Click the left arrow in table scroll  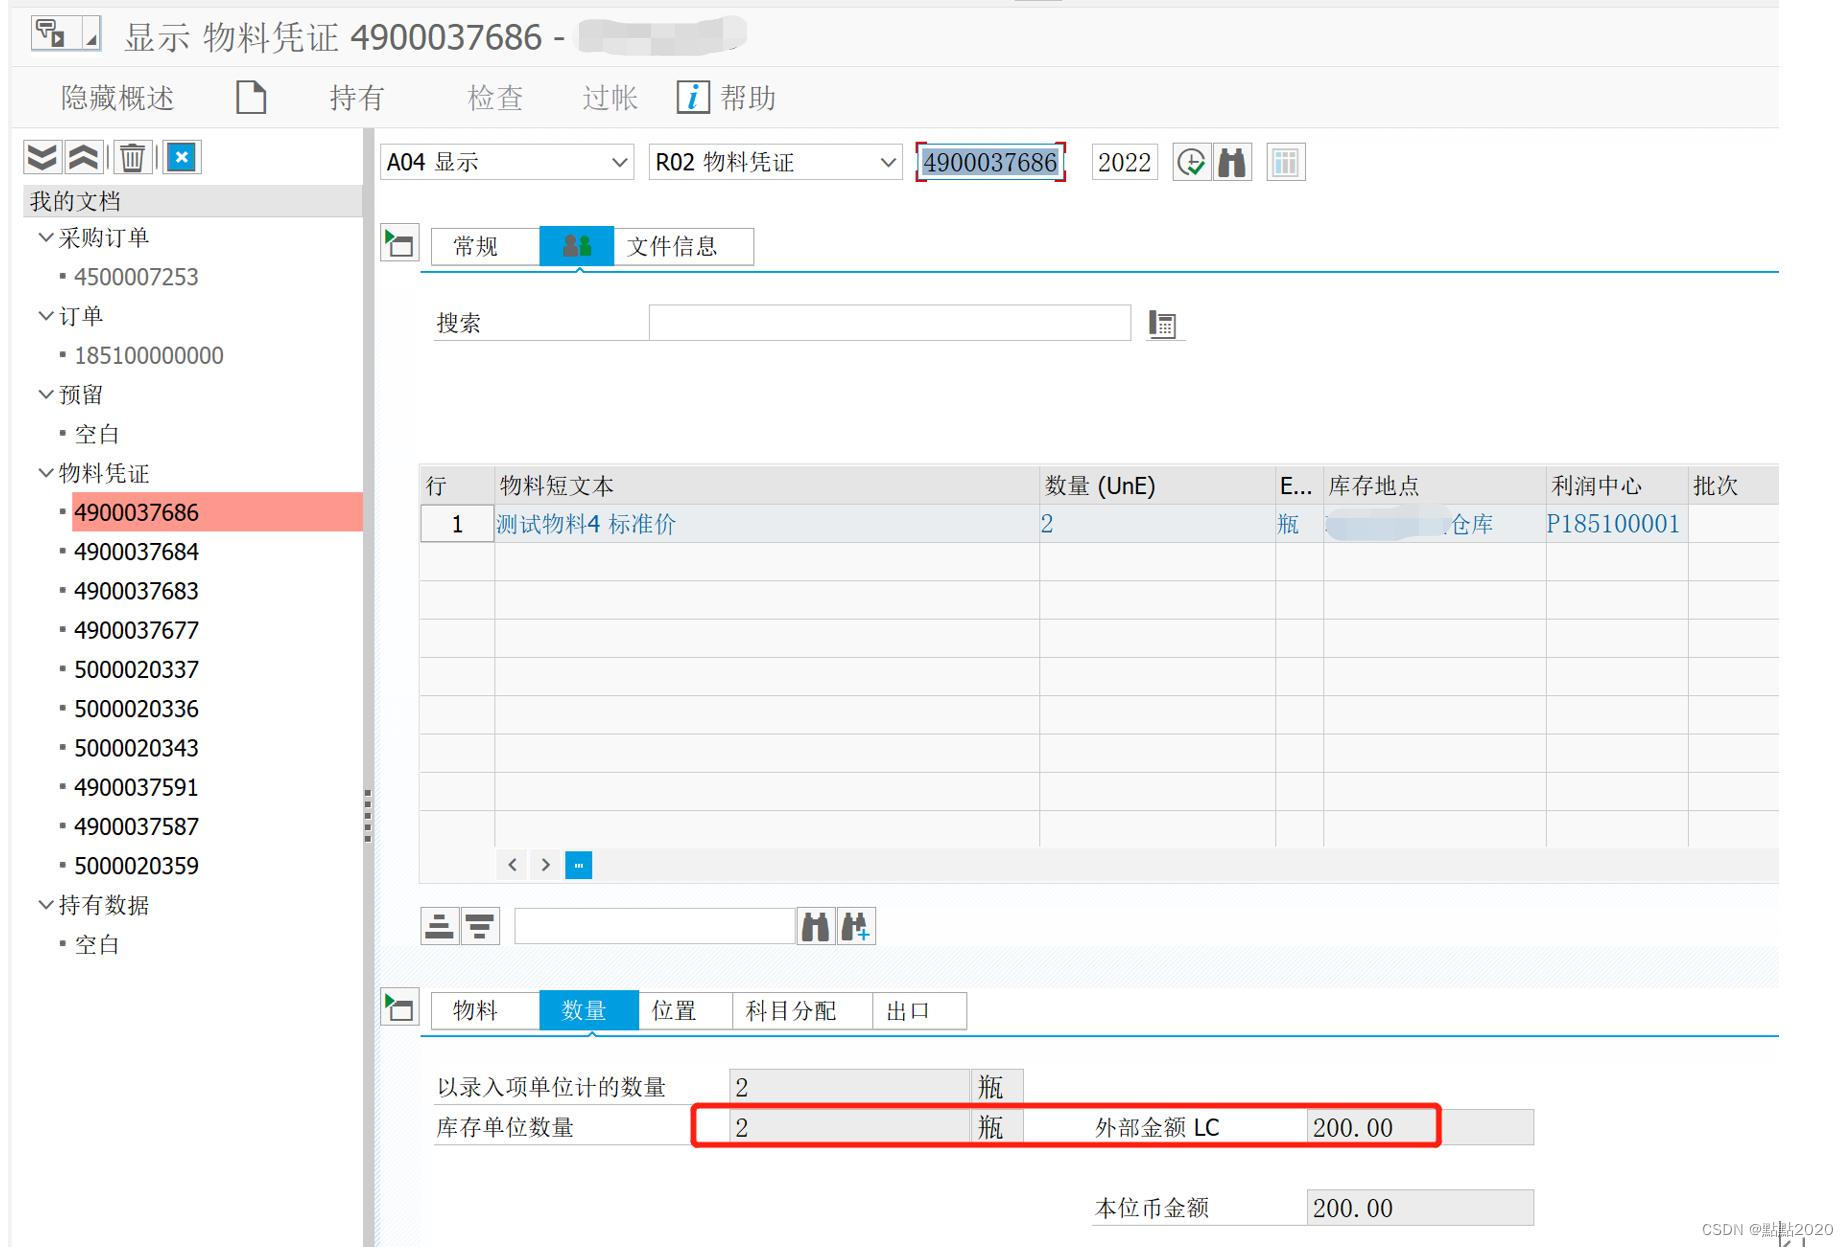pos(512,865)
